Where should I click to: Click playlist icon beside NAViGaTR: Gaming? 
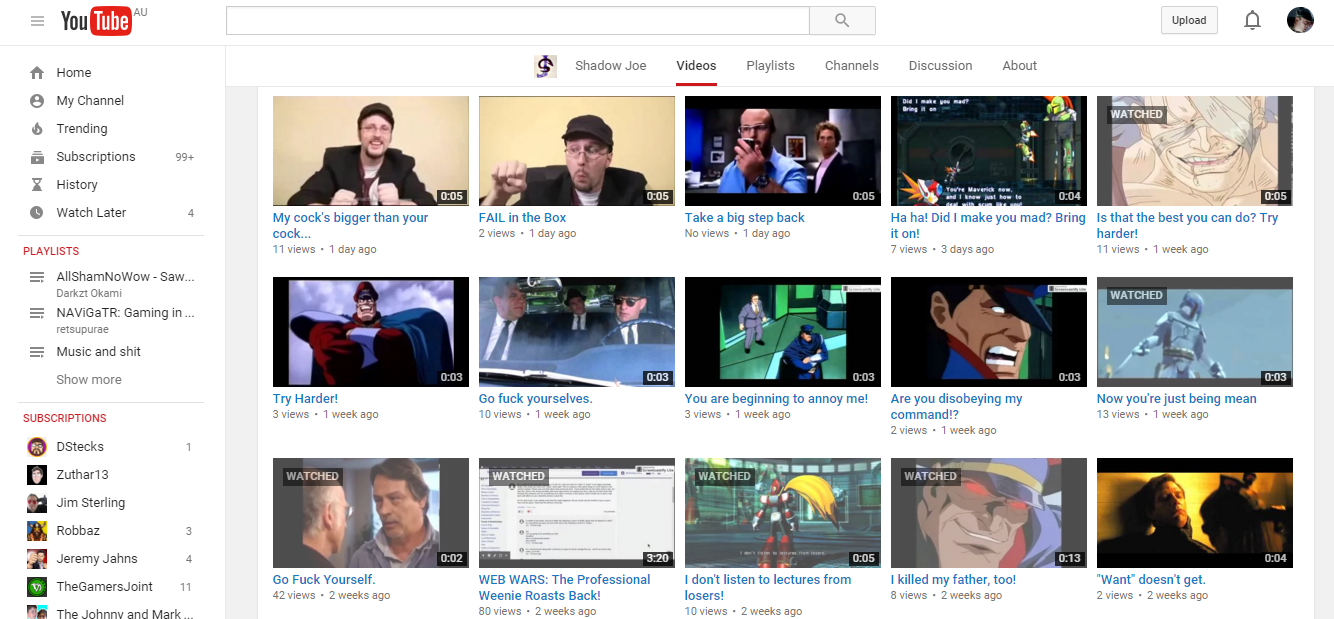(37, 313)
